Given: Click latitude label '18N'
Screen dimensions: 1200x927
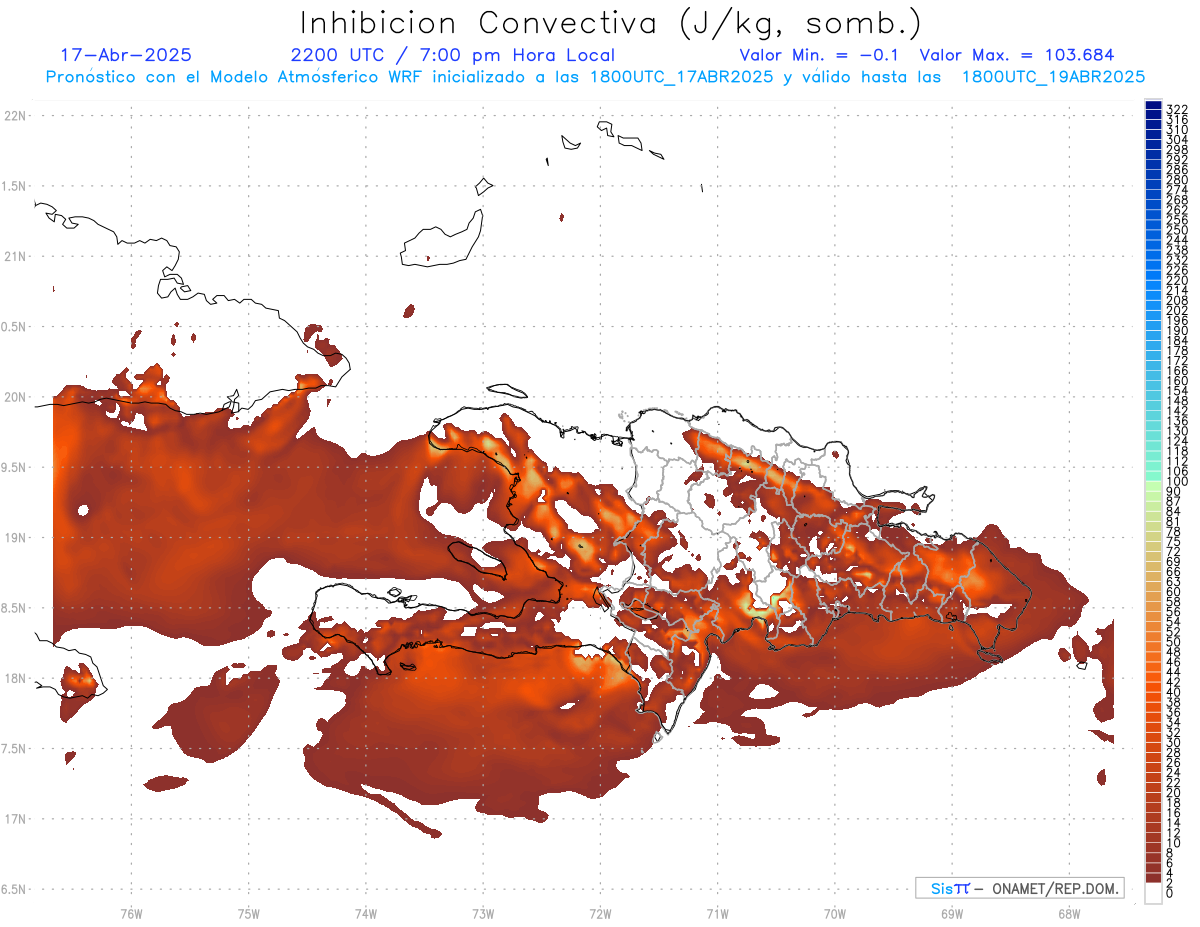Looking at the screenshot, I should tap(14, 678).
